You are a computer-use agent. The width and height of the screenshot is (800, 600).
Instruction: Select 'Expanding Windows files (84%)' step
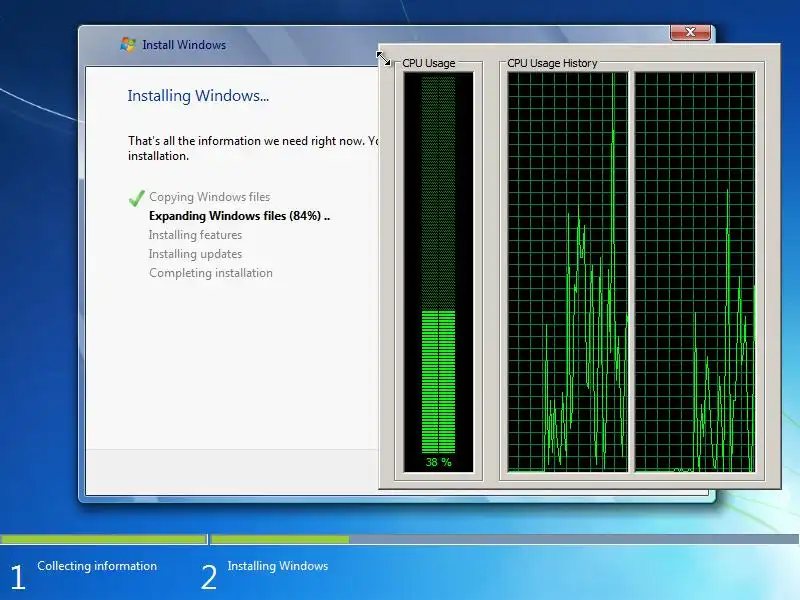point(239,216)
